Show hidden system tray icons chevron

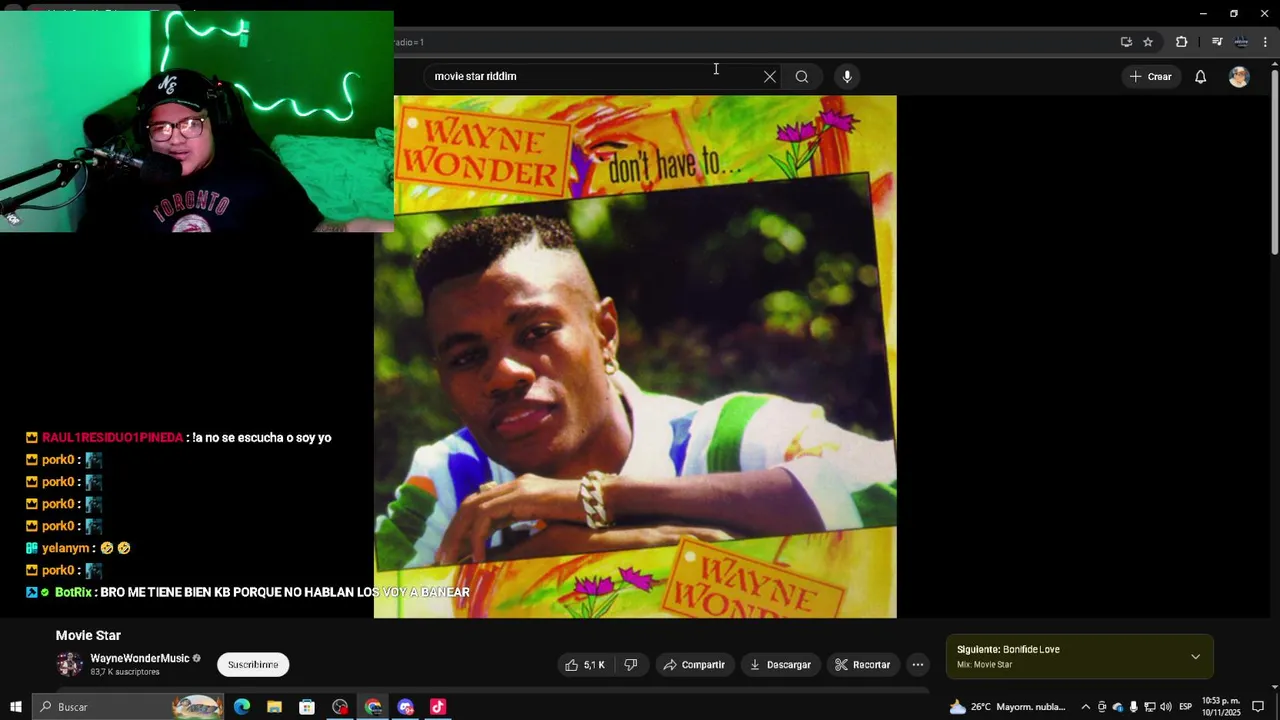click(1086, 707)
